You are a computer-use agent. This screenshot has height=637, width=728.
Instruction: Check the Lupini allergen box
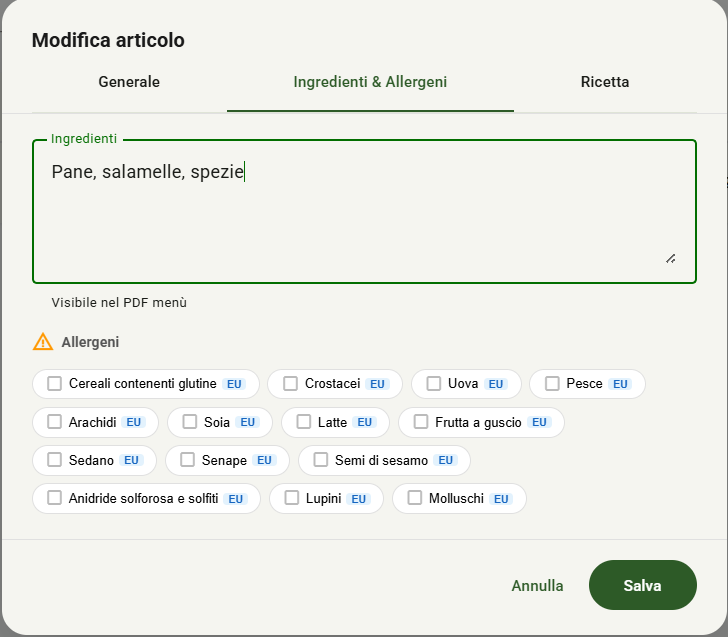292,498
